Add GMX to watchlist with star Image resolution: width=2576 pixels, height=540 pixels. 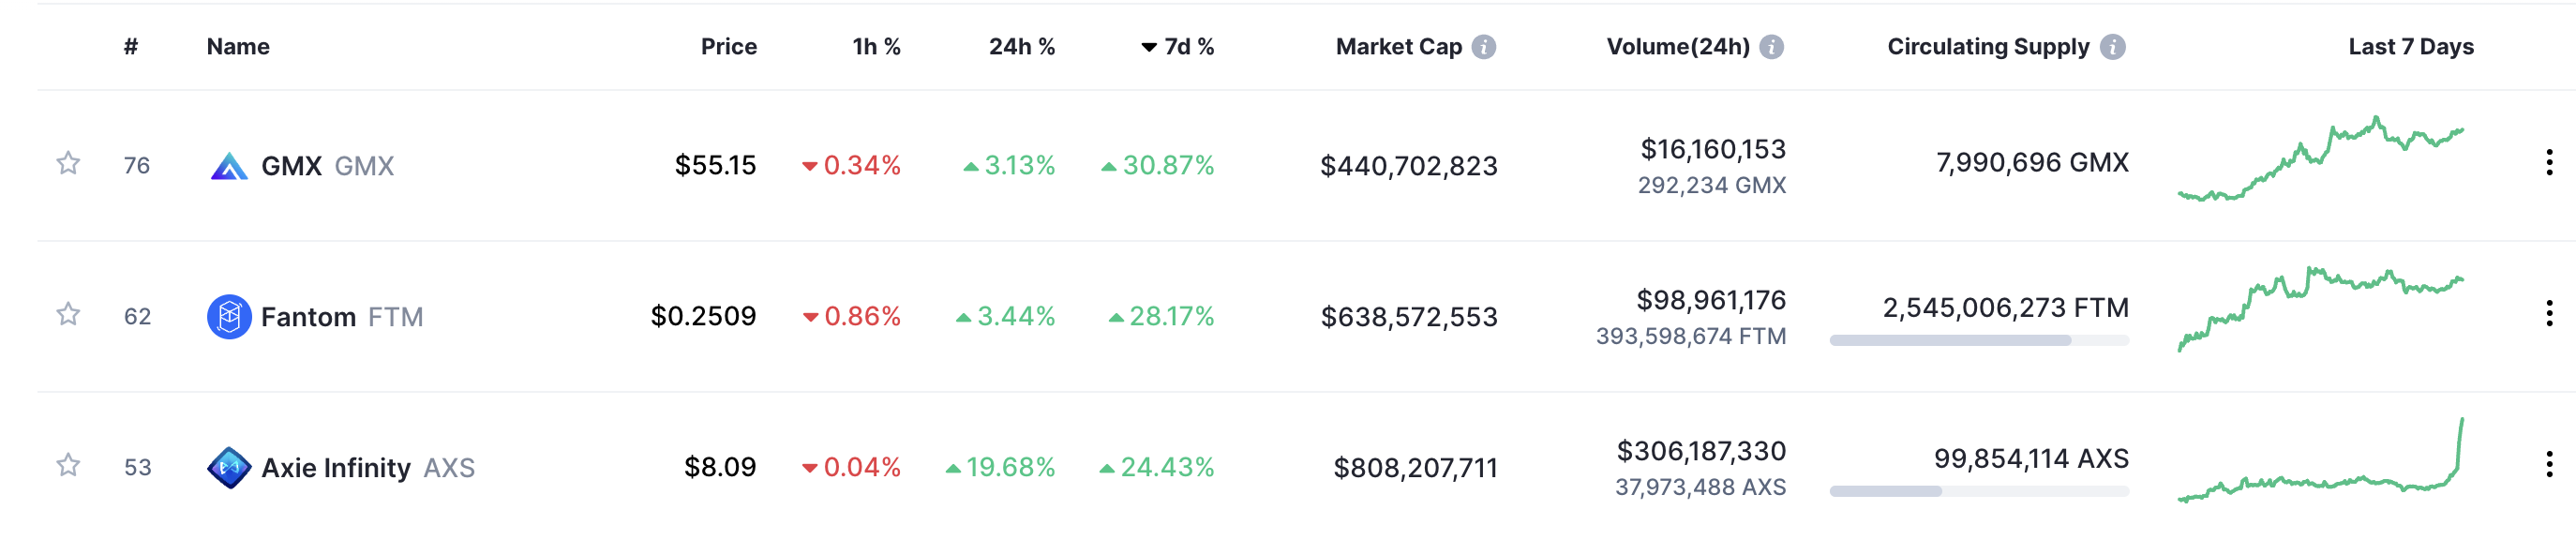pos(68,163)
